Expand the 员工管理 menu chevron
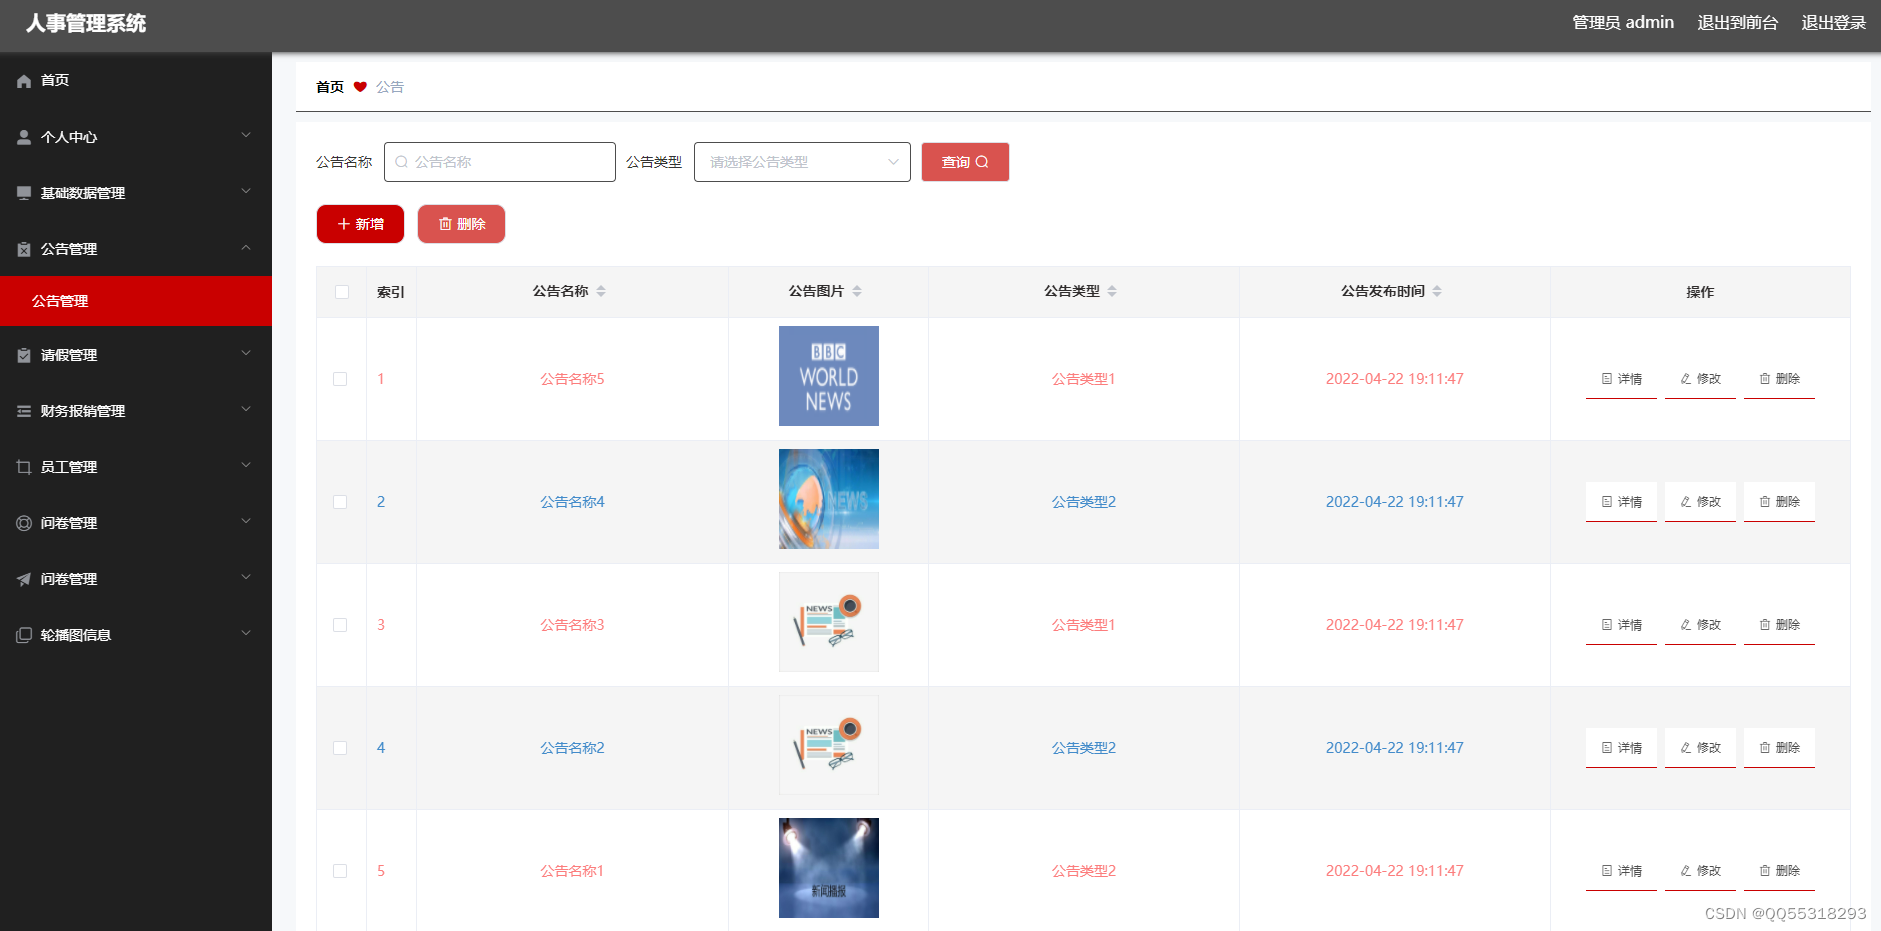 [246, 465]
